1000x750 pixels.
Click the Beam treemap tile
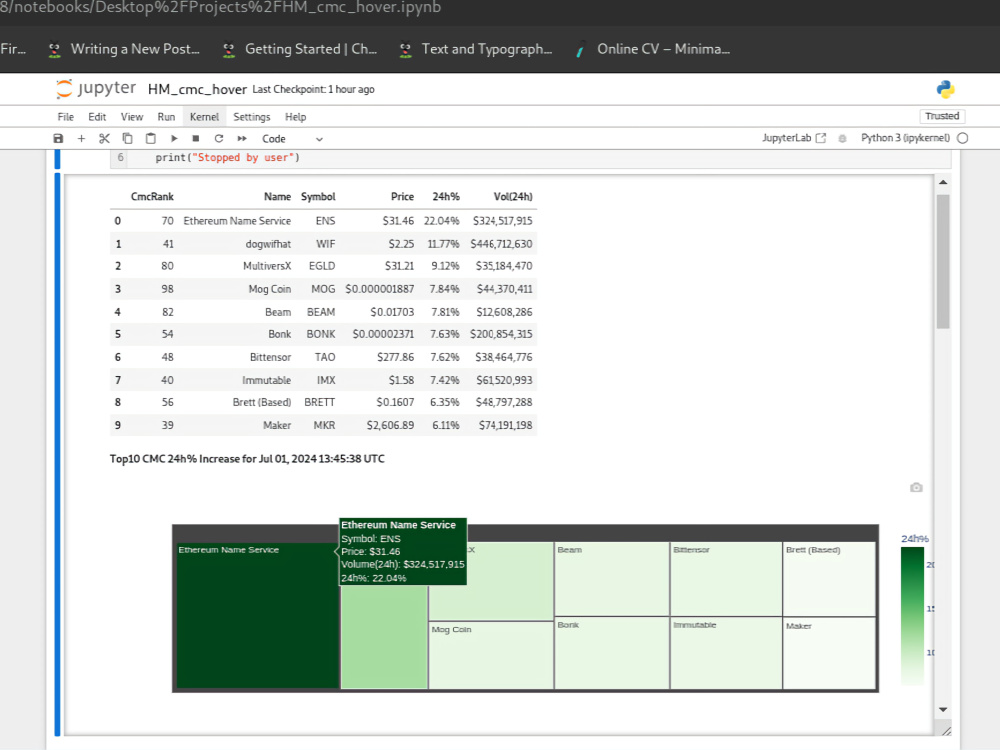click(612, 579)
